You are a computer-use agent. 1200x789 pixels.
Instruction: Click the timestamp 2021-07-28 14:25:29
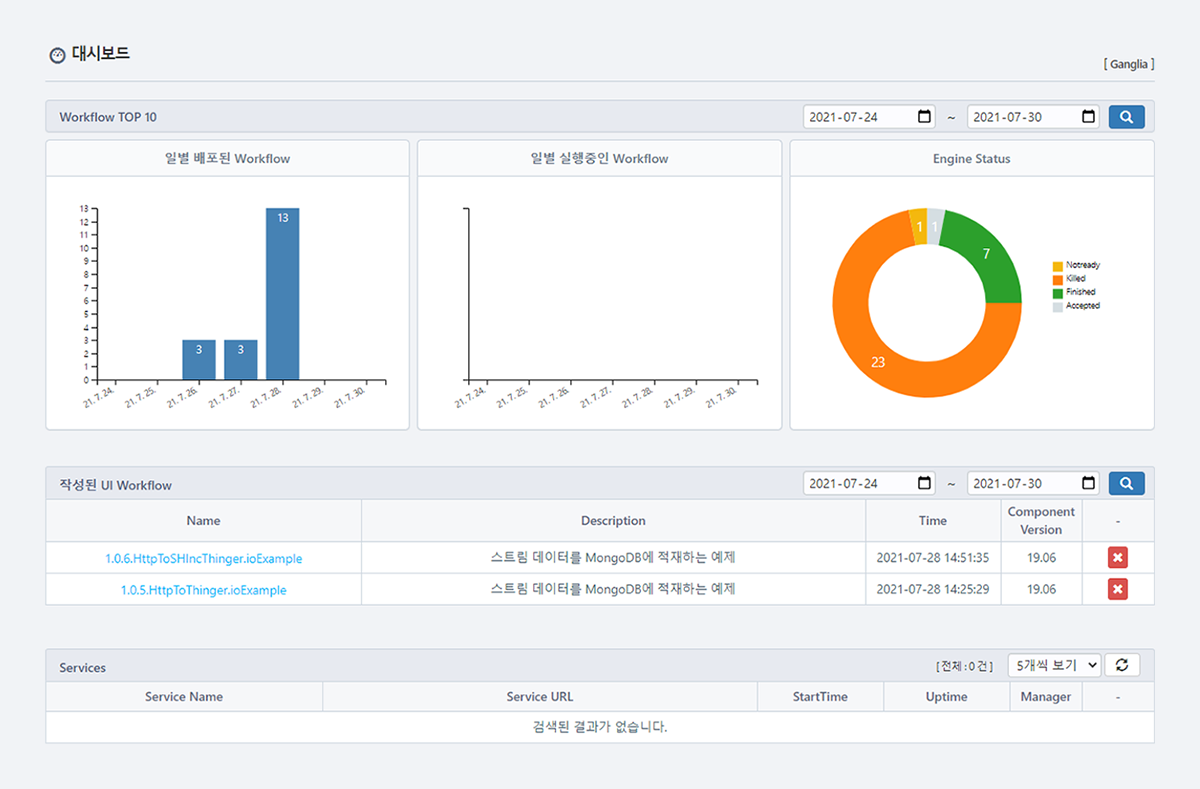[933, 589]
